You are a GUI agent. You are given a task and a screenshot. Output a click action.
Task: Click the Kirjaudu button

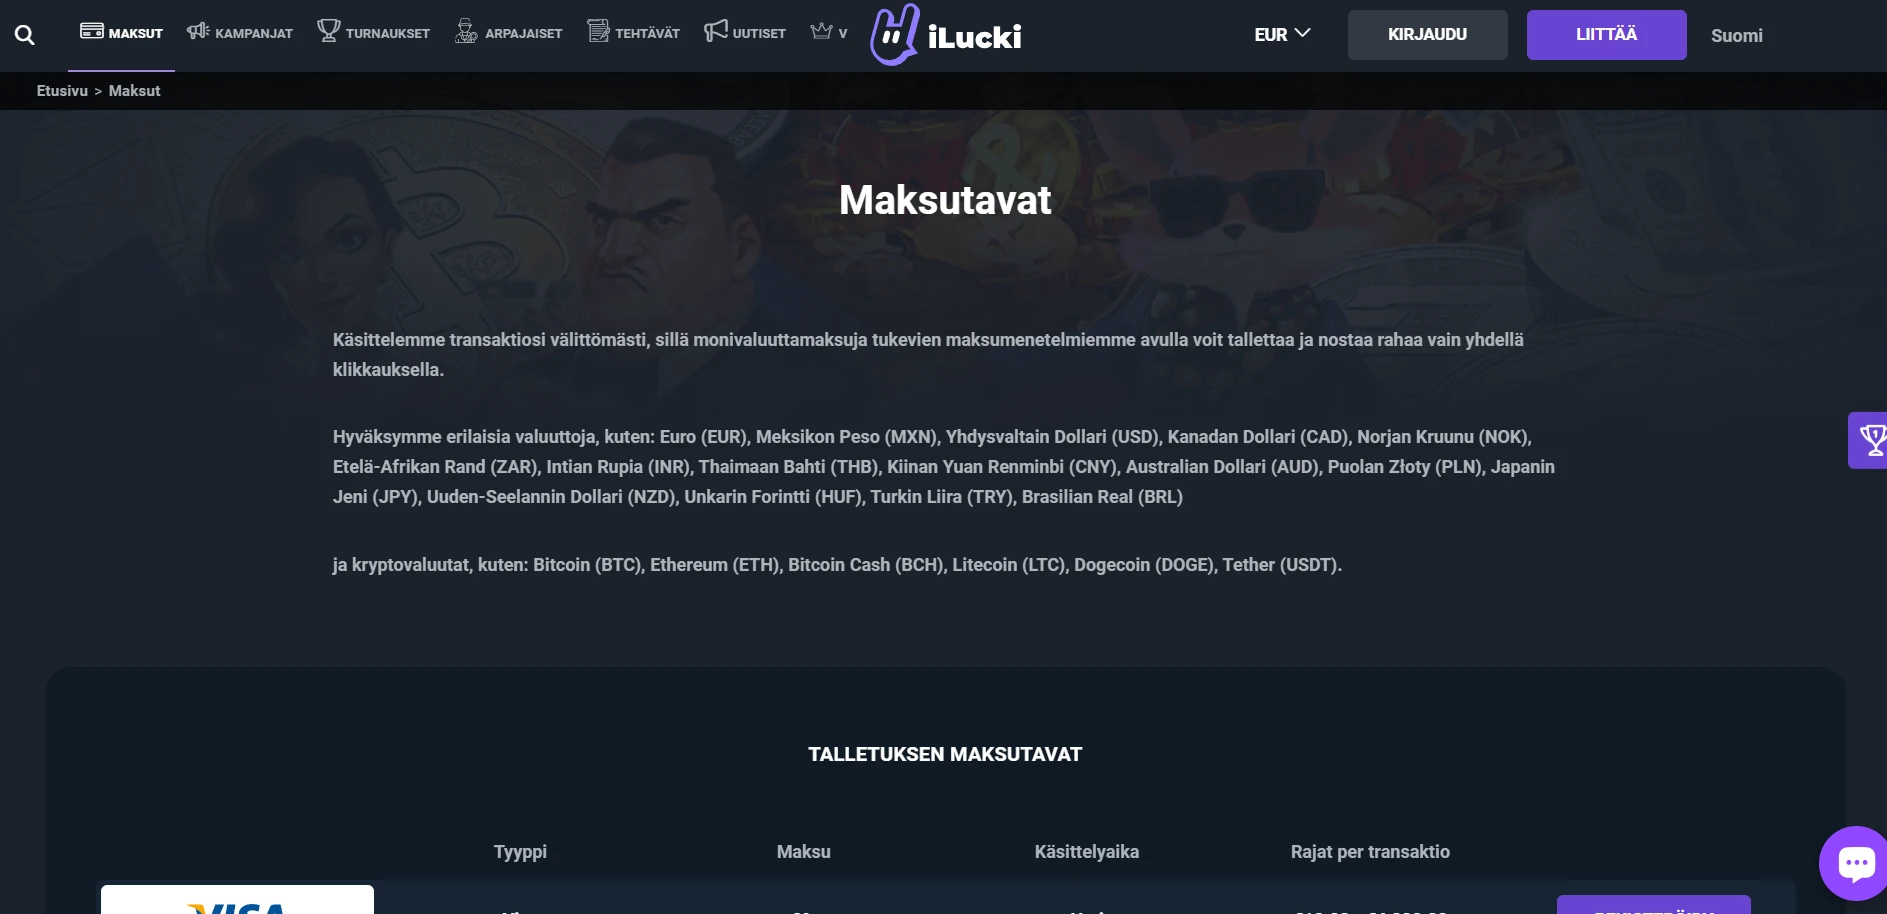tap(1427, 35)
